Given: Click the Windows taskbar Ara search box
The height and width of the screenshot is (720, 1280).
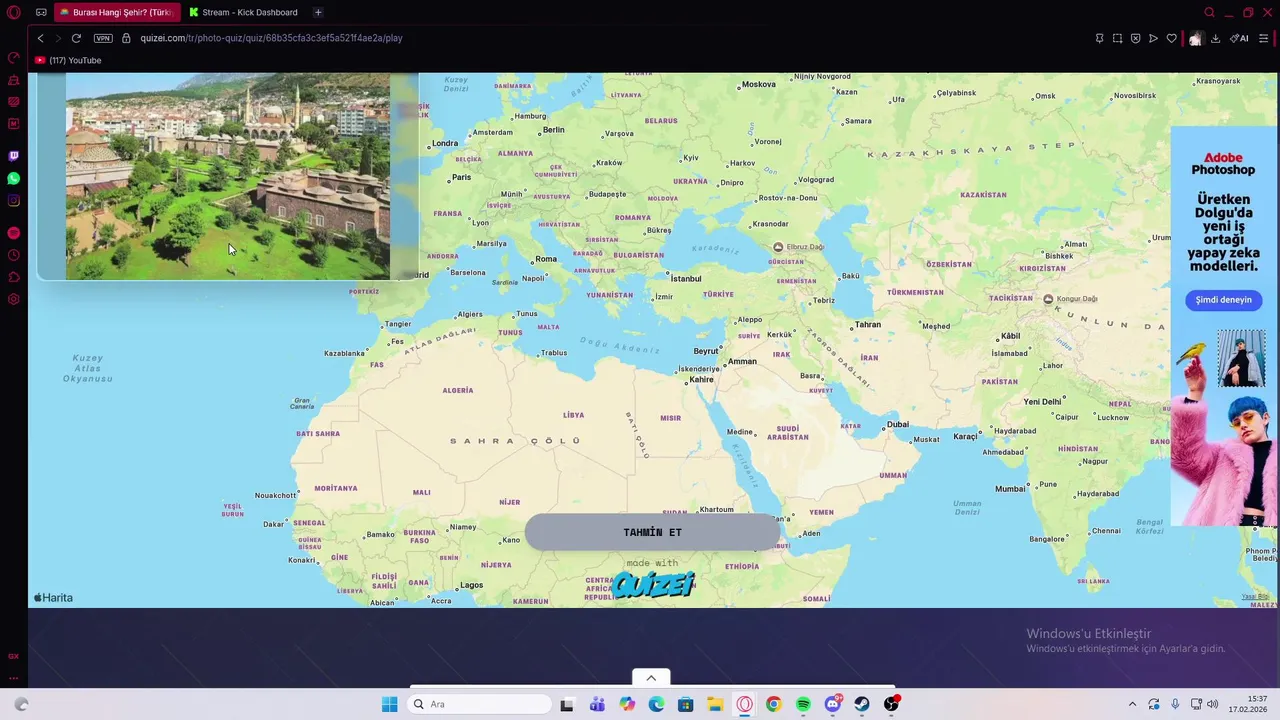Looking at the screenshot, I should pyautogui.click(x=480, y=704).
